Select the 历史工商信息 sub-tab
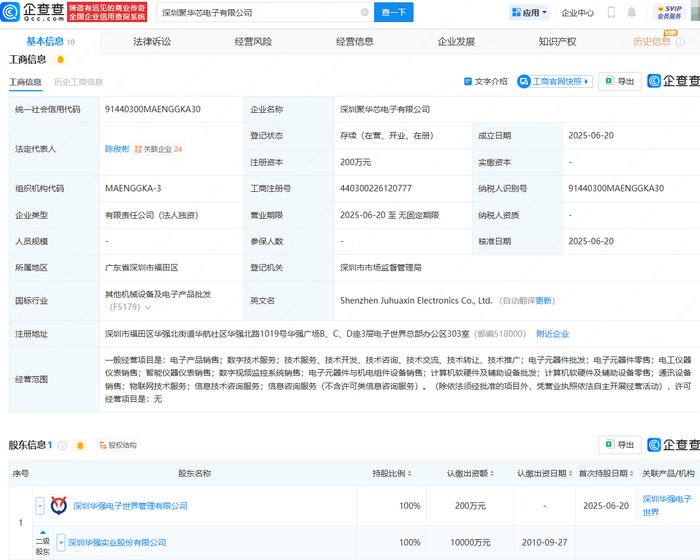This screenshot has height=560, width=700. pyautogui.click(x=78, y=82)
